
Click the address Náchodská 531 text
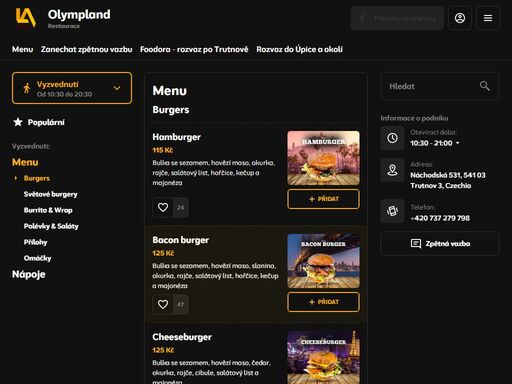click(448, 180)
